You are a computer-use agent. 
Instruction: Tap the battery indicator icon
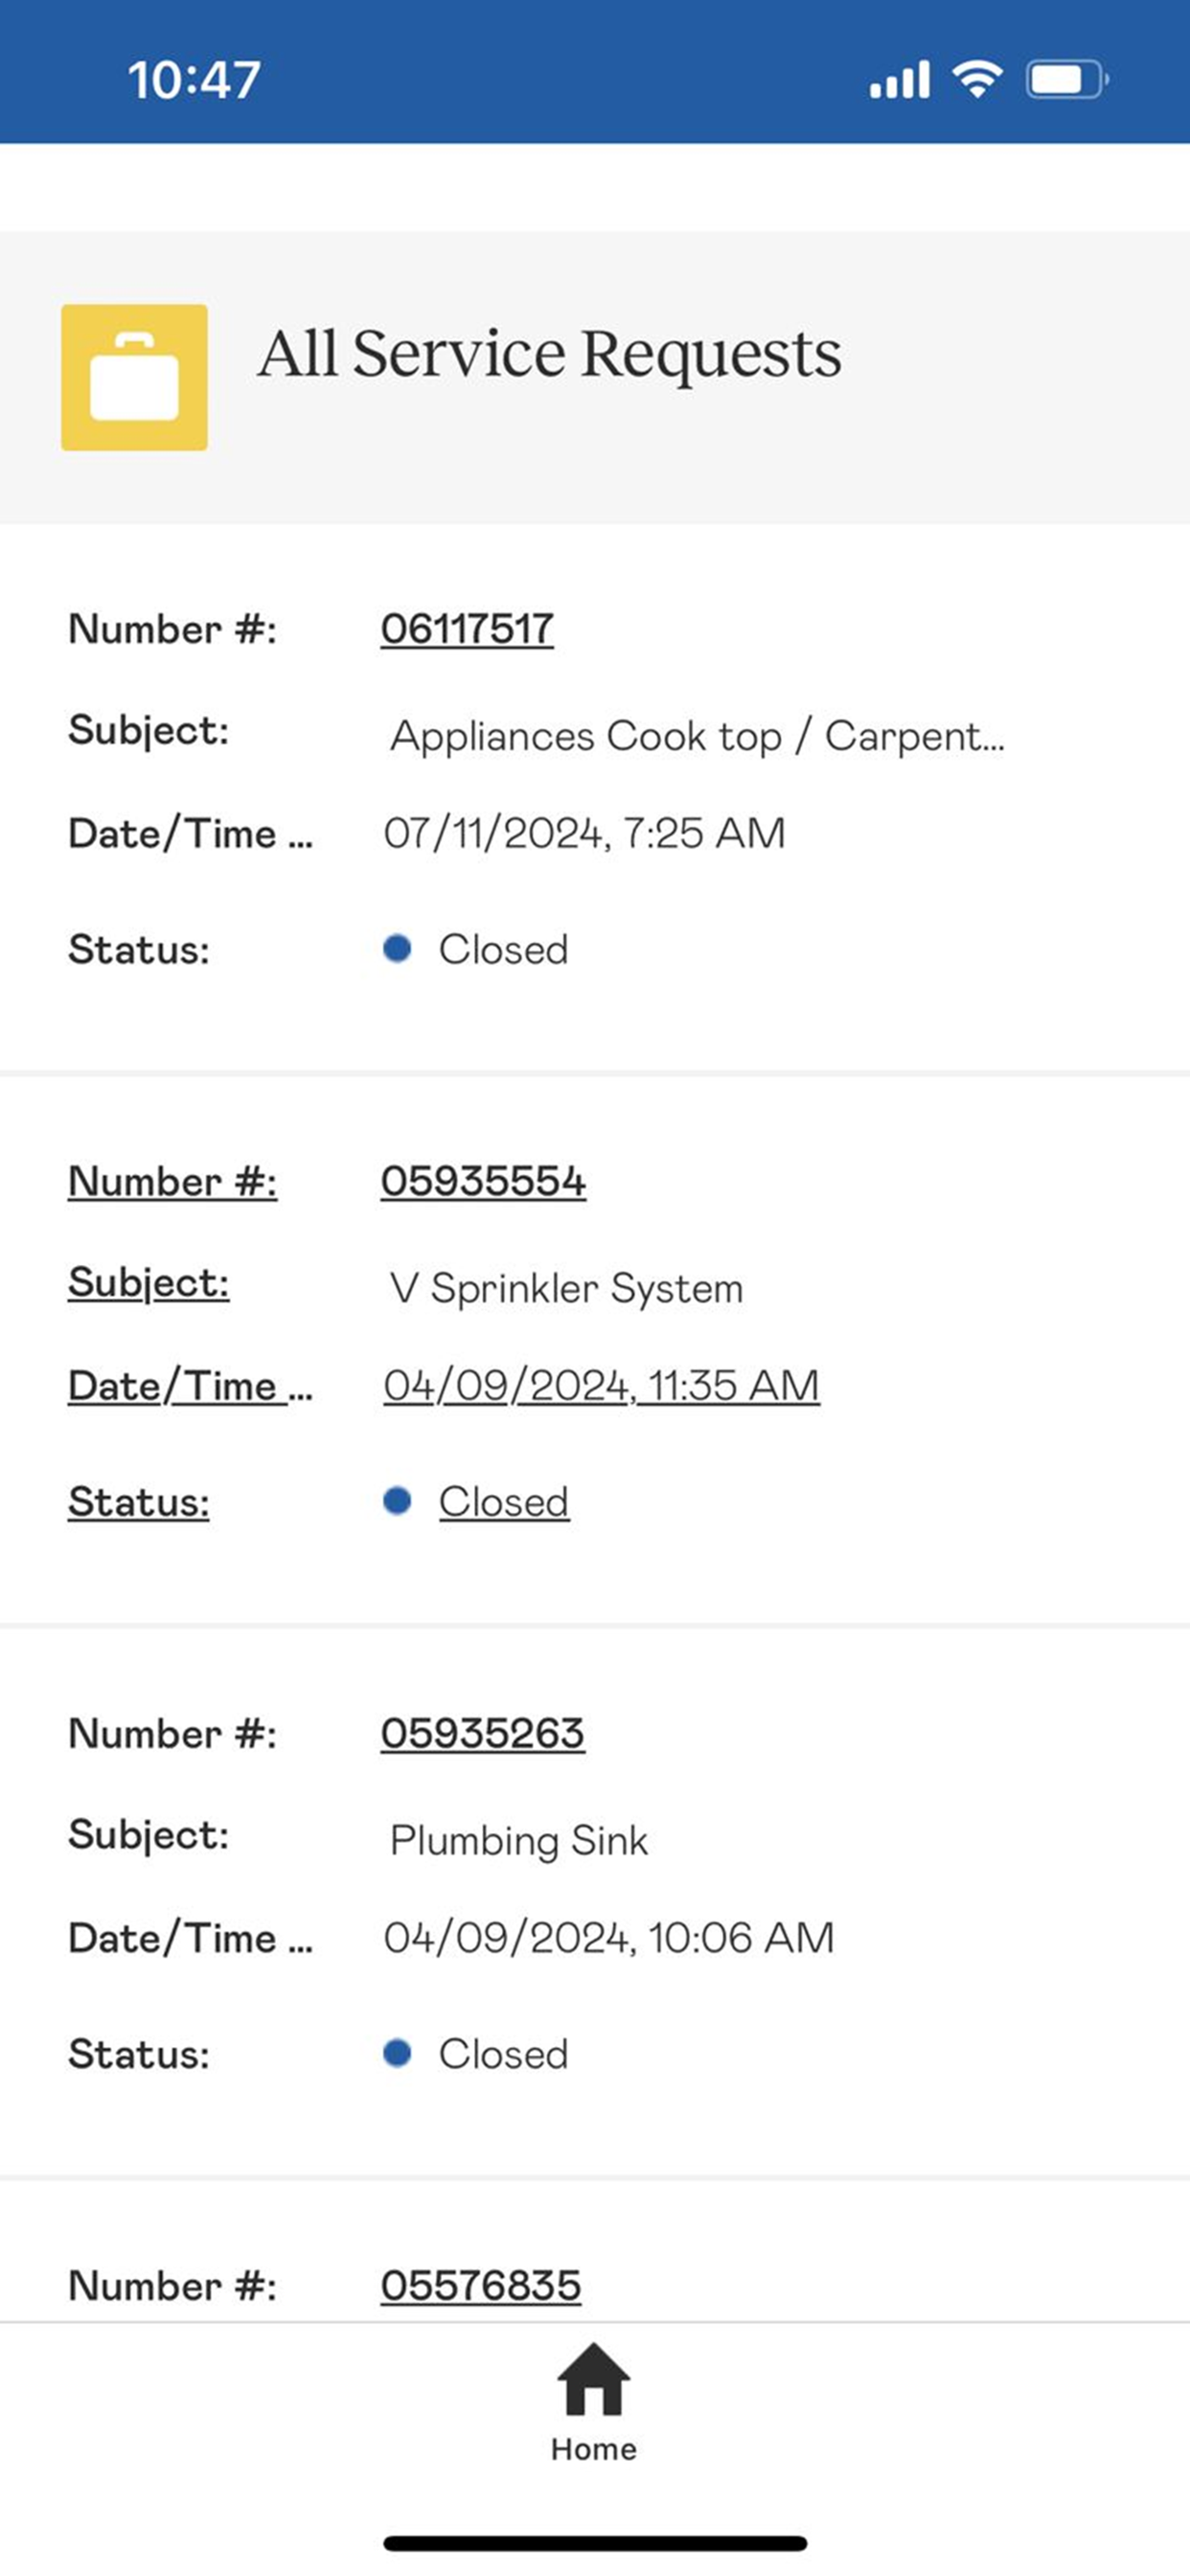(1066, 79)
